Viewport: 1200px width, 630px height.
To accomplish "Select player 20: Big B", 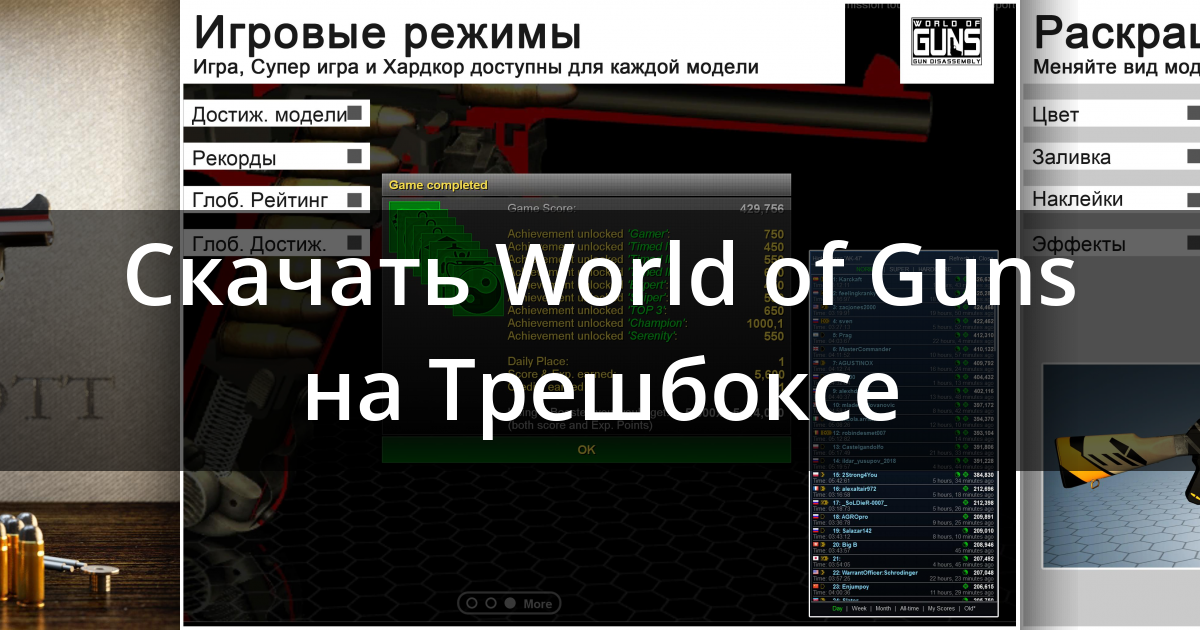I will click(845, 545).
